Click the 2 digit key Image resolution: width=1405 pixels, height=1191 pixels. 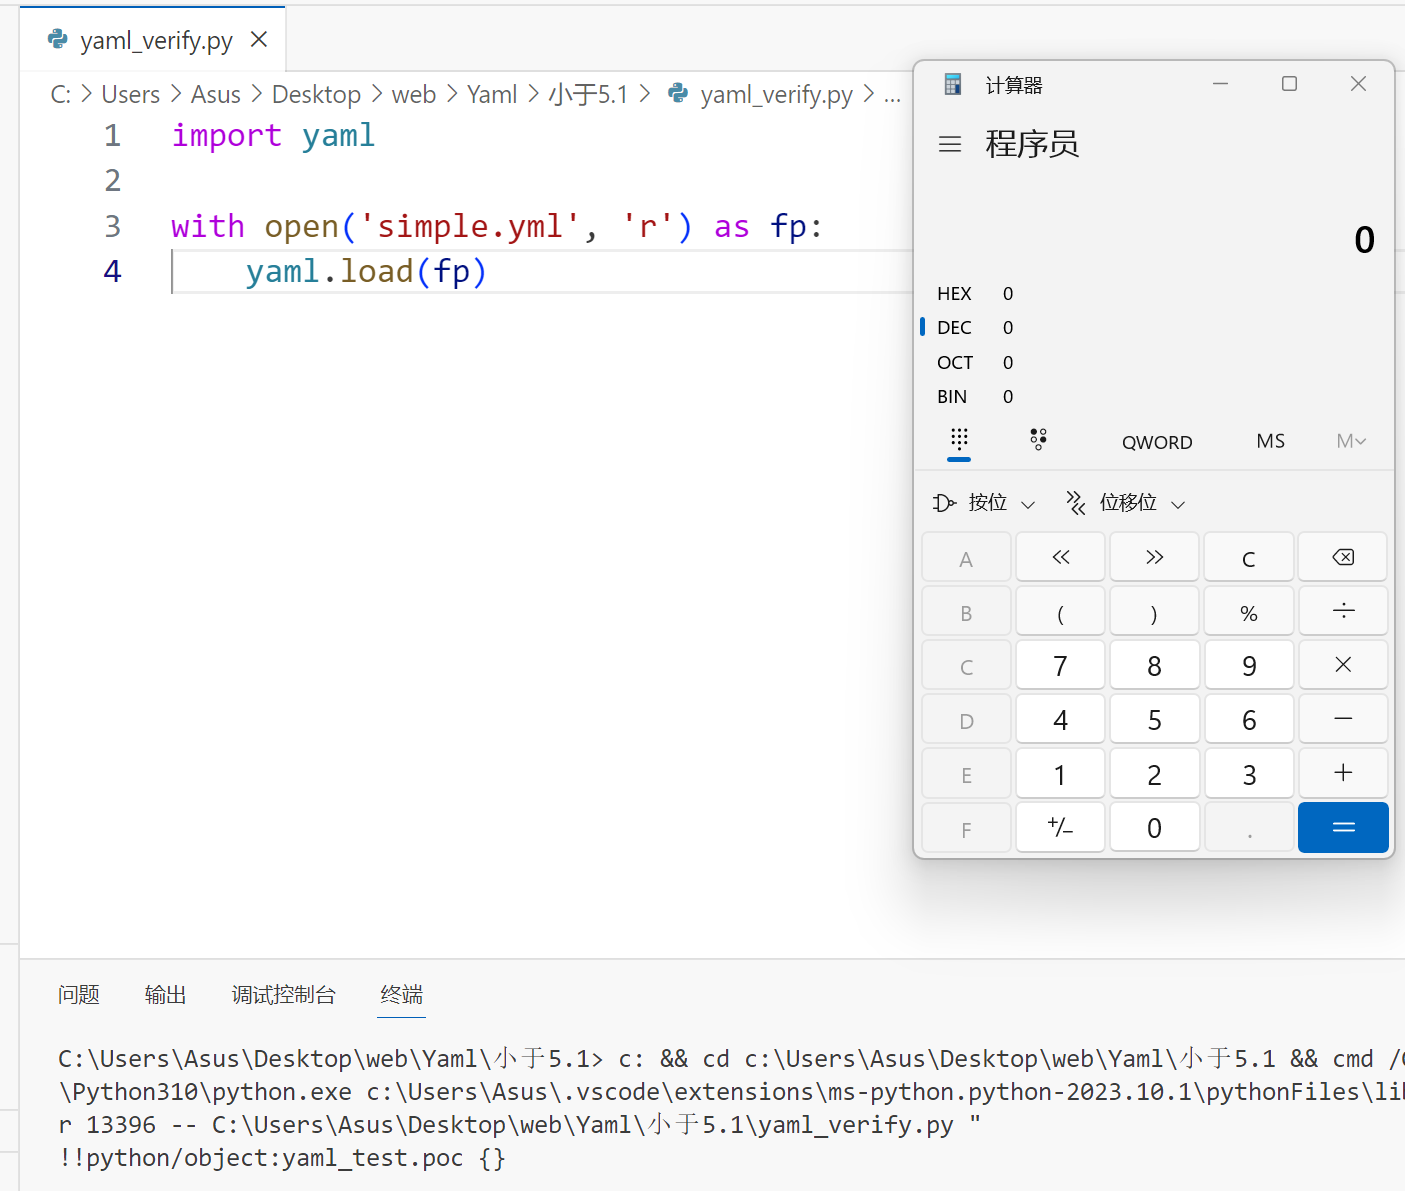point(1155,773)
